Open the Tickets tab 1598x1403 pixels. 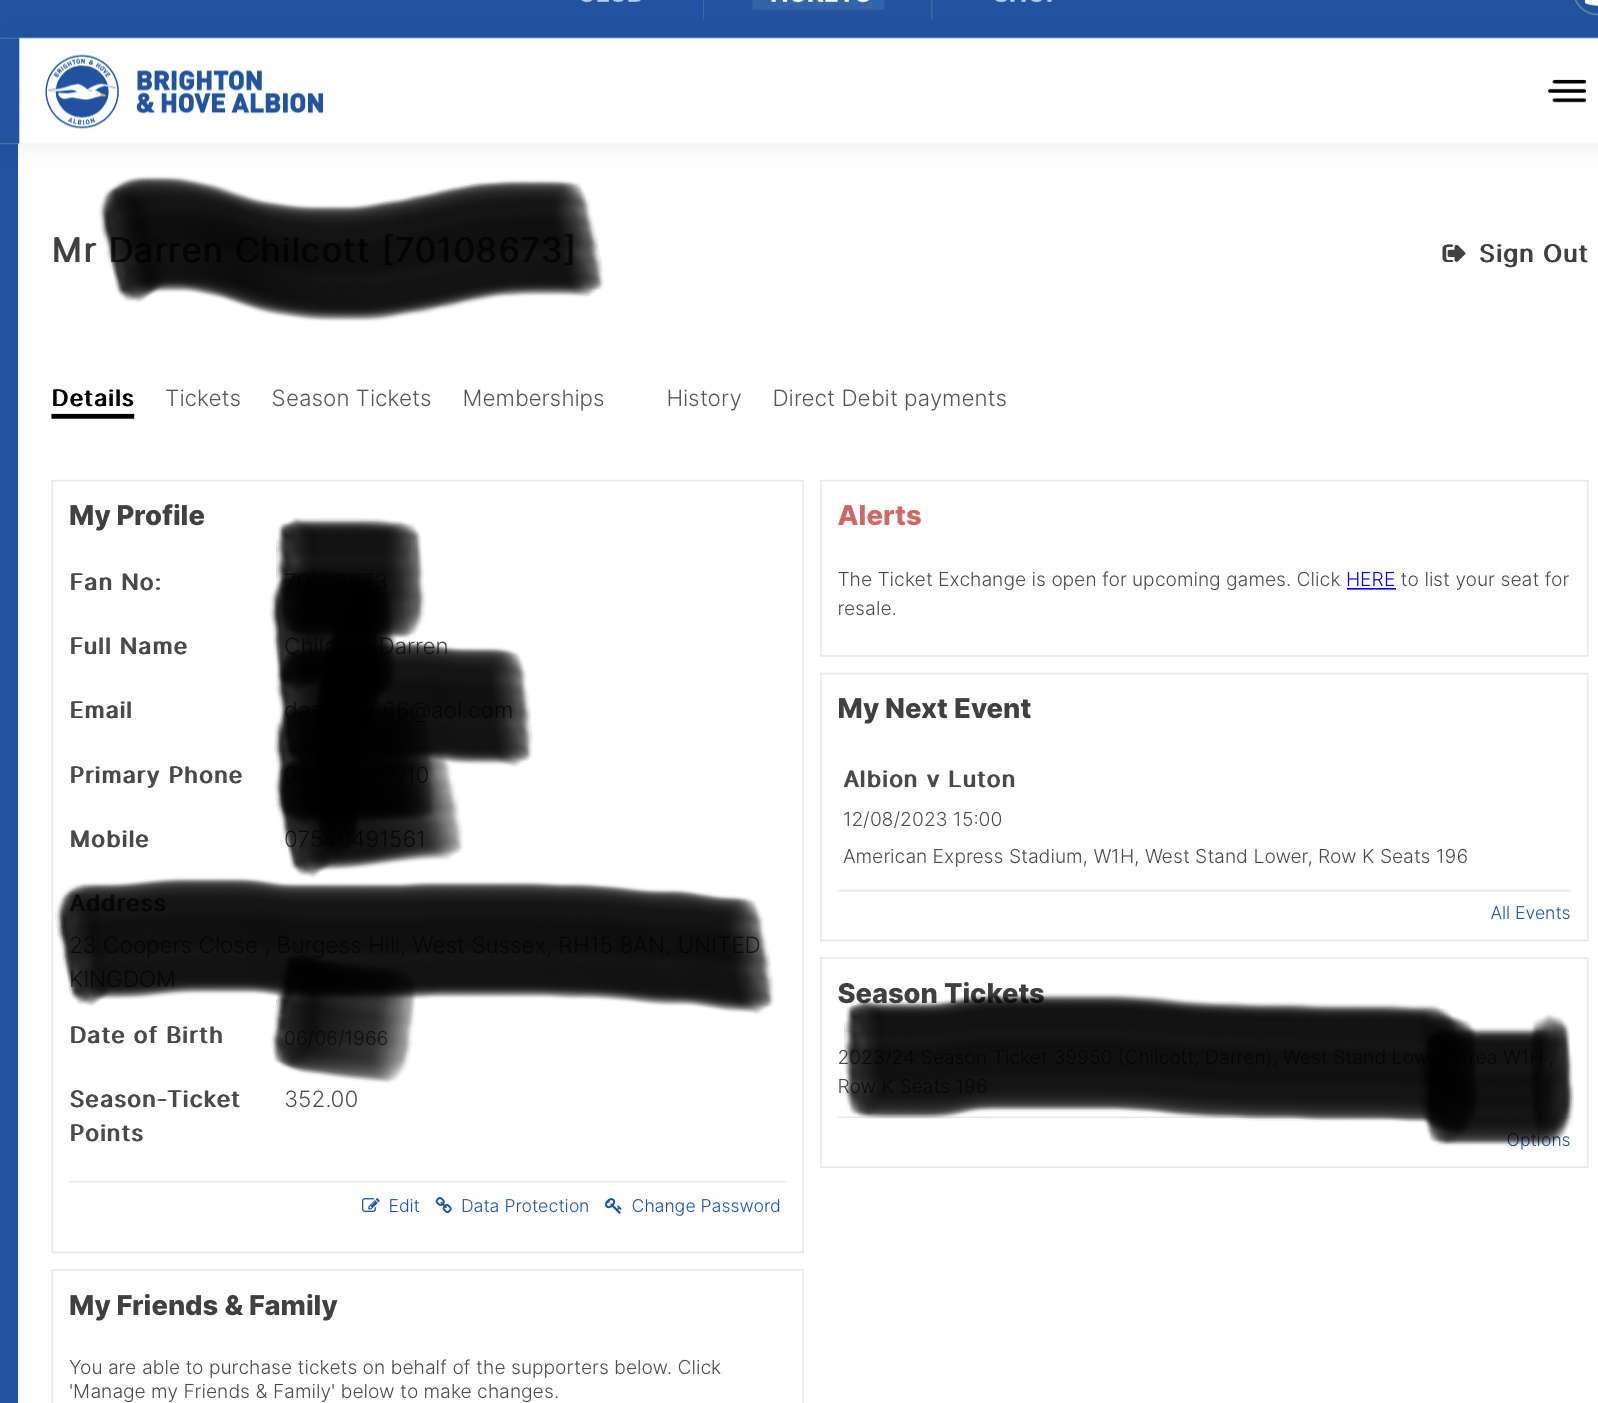pyautogui.click(x=203, y=398)
